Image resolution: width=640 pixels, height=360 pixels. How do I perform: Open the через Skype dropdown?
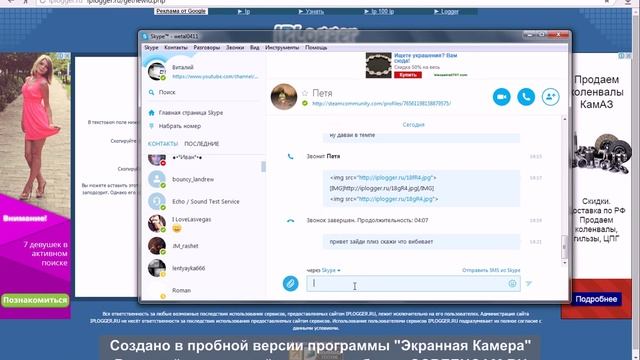[324, 270]
